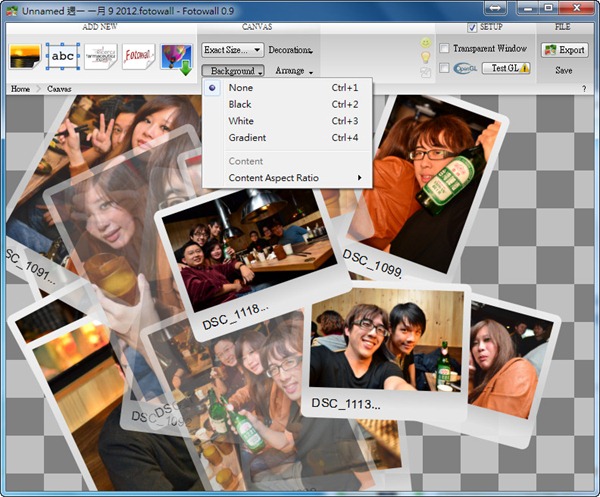Click the word cloud icon
This screenshot has height=497, width=600.
(x=100, y=57)
